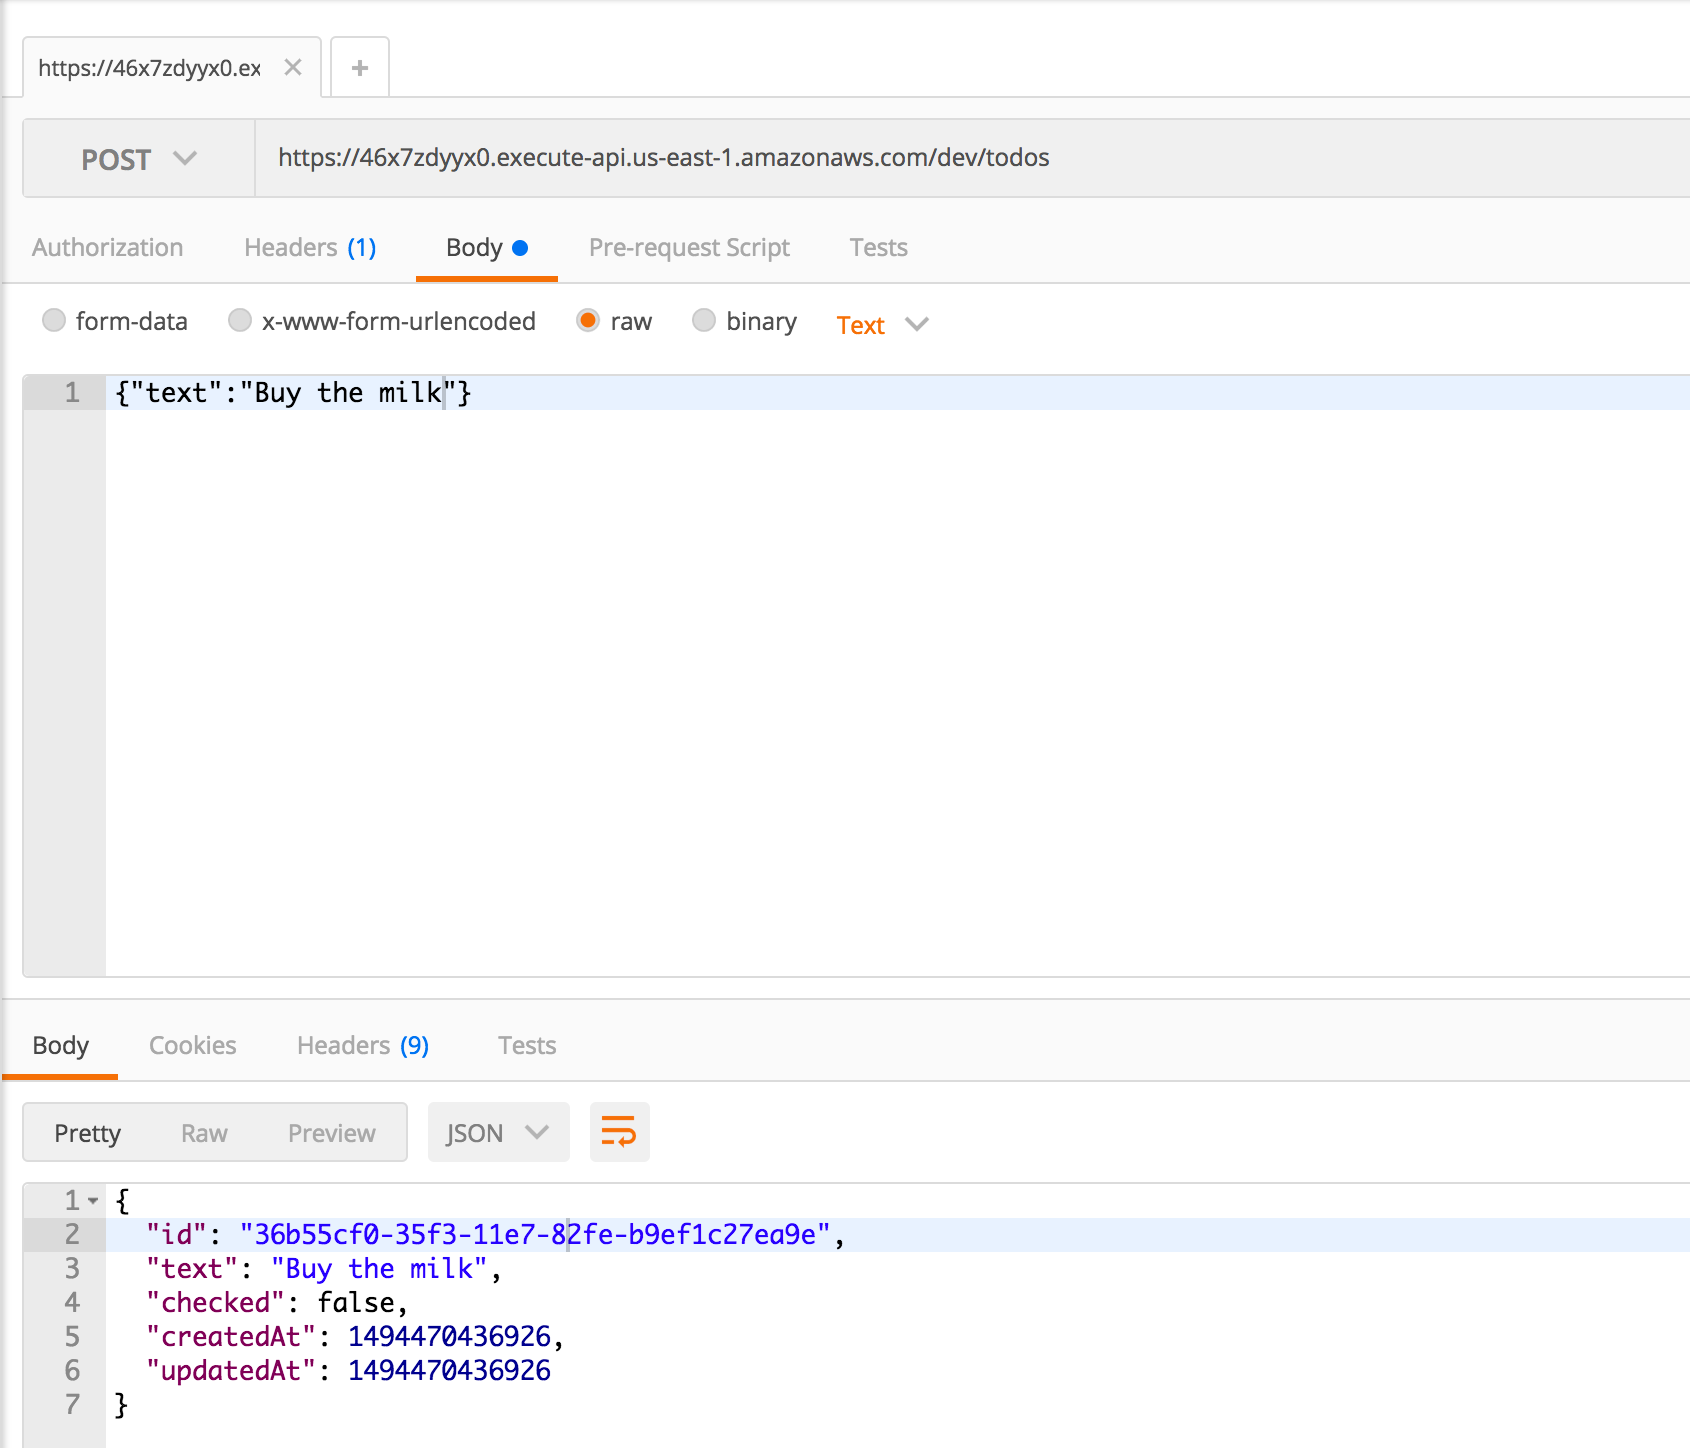Close the 46x7zdyyx0 request tab

[292, 67]
